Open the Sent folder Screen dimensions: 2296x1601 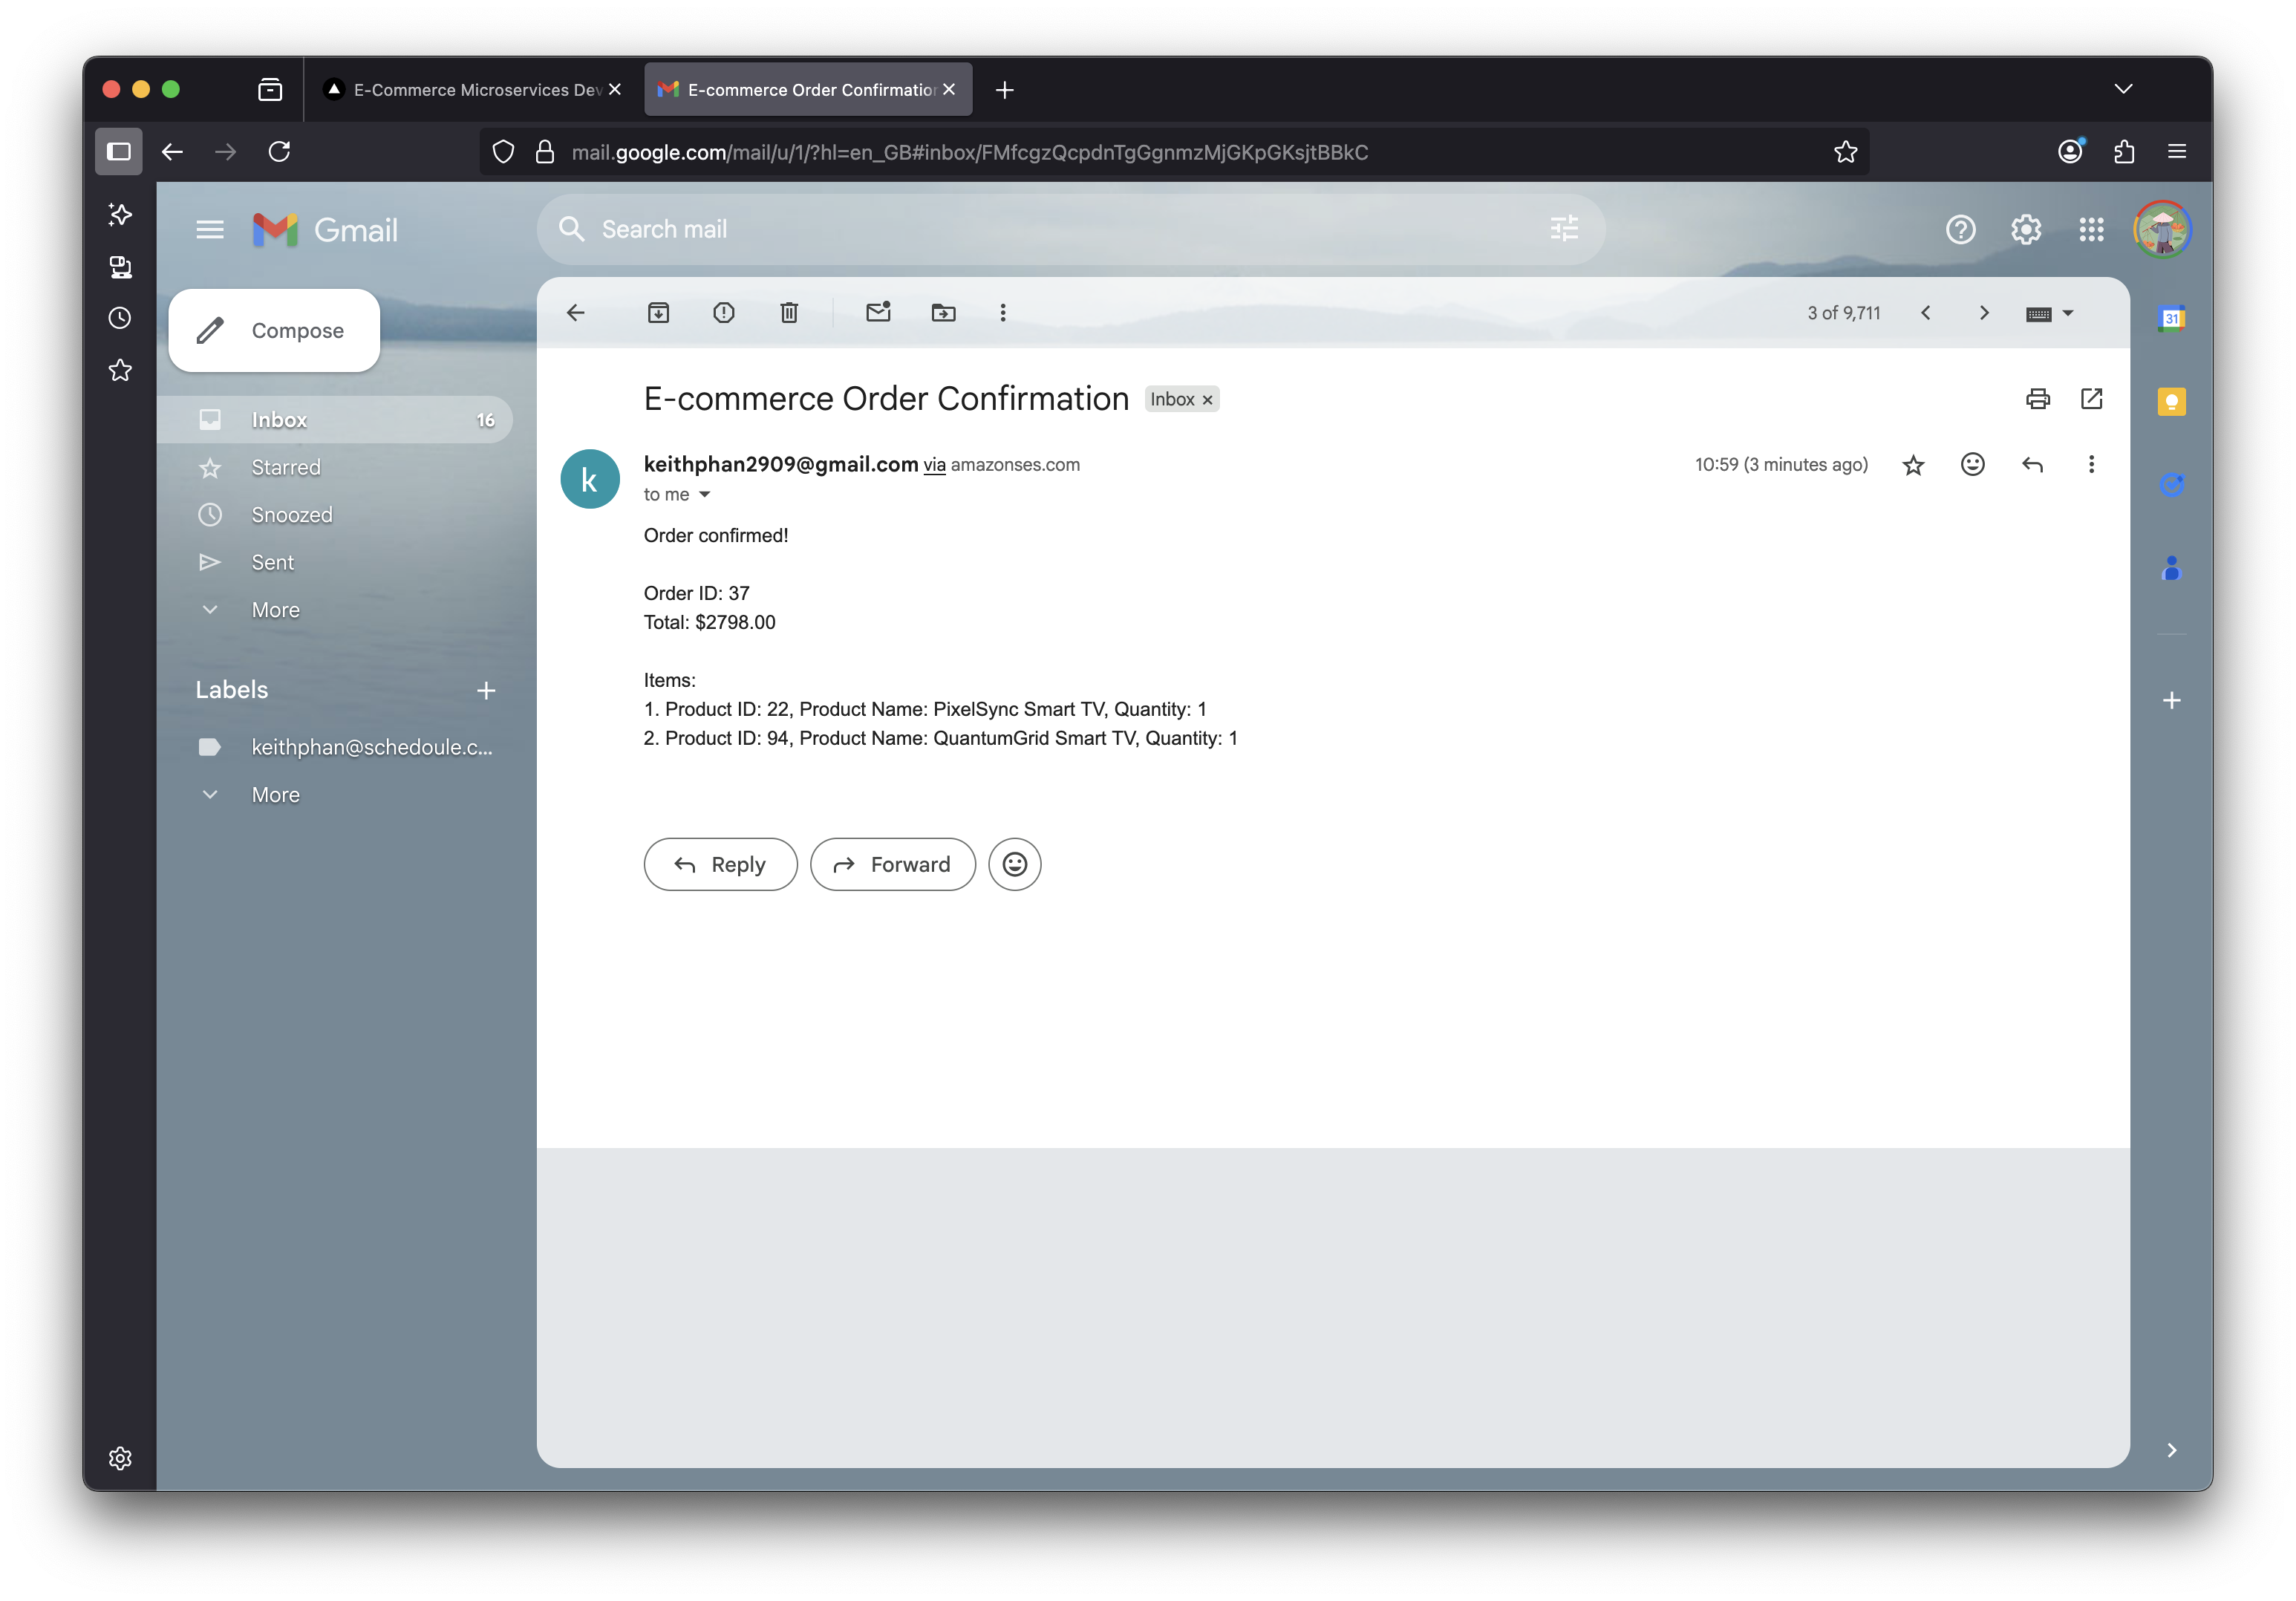[272, 563]
